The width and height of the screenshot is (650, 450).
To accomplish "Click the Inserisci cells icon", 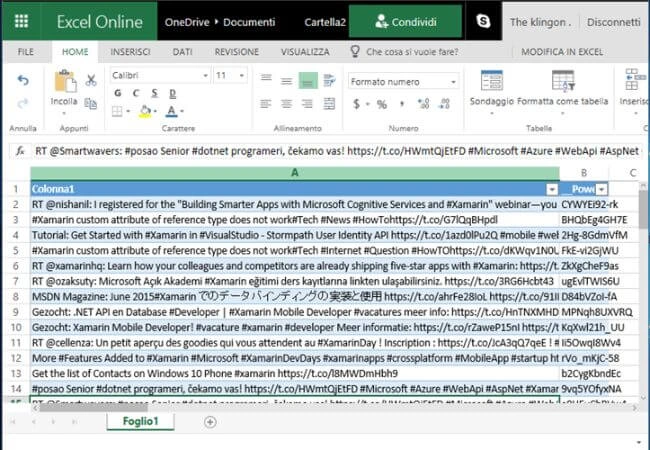I will pyautogui.click(x=634, y=80).
